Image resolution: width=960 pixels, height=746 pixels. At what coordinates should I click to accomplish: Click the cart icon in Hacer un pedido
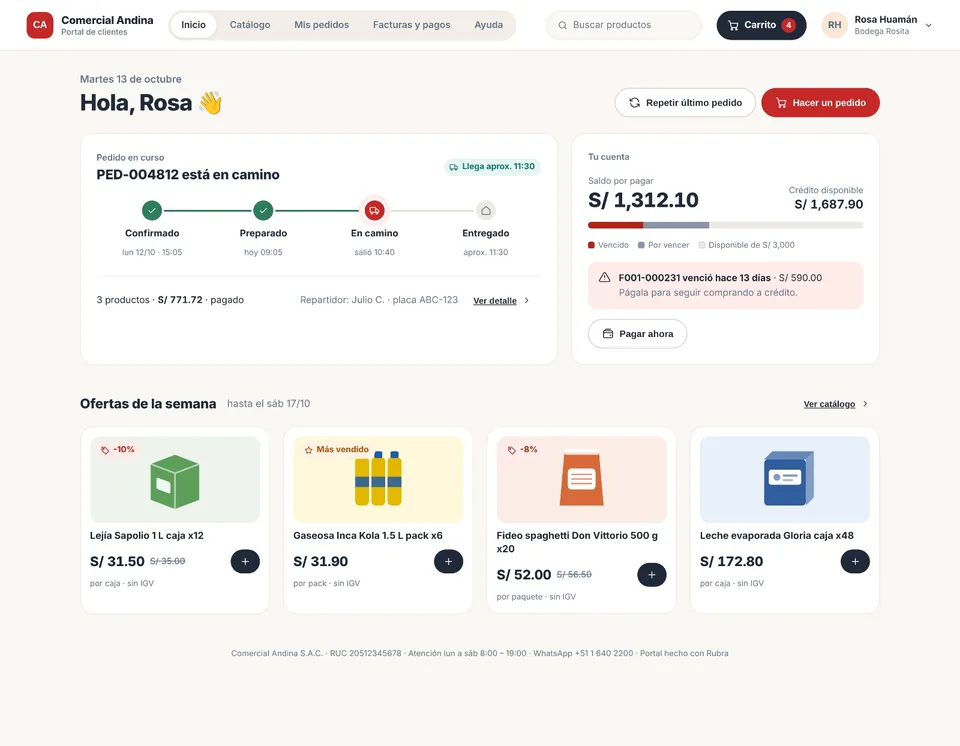pos(781,103)
